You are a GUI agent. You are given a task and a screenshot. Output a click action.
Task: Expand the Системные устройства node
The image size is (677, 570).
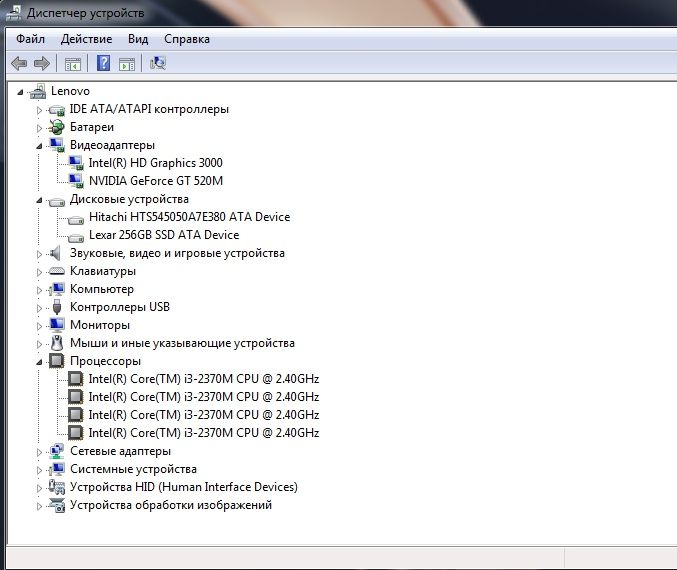coord(39,470)
